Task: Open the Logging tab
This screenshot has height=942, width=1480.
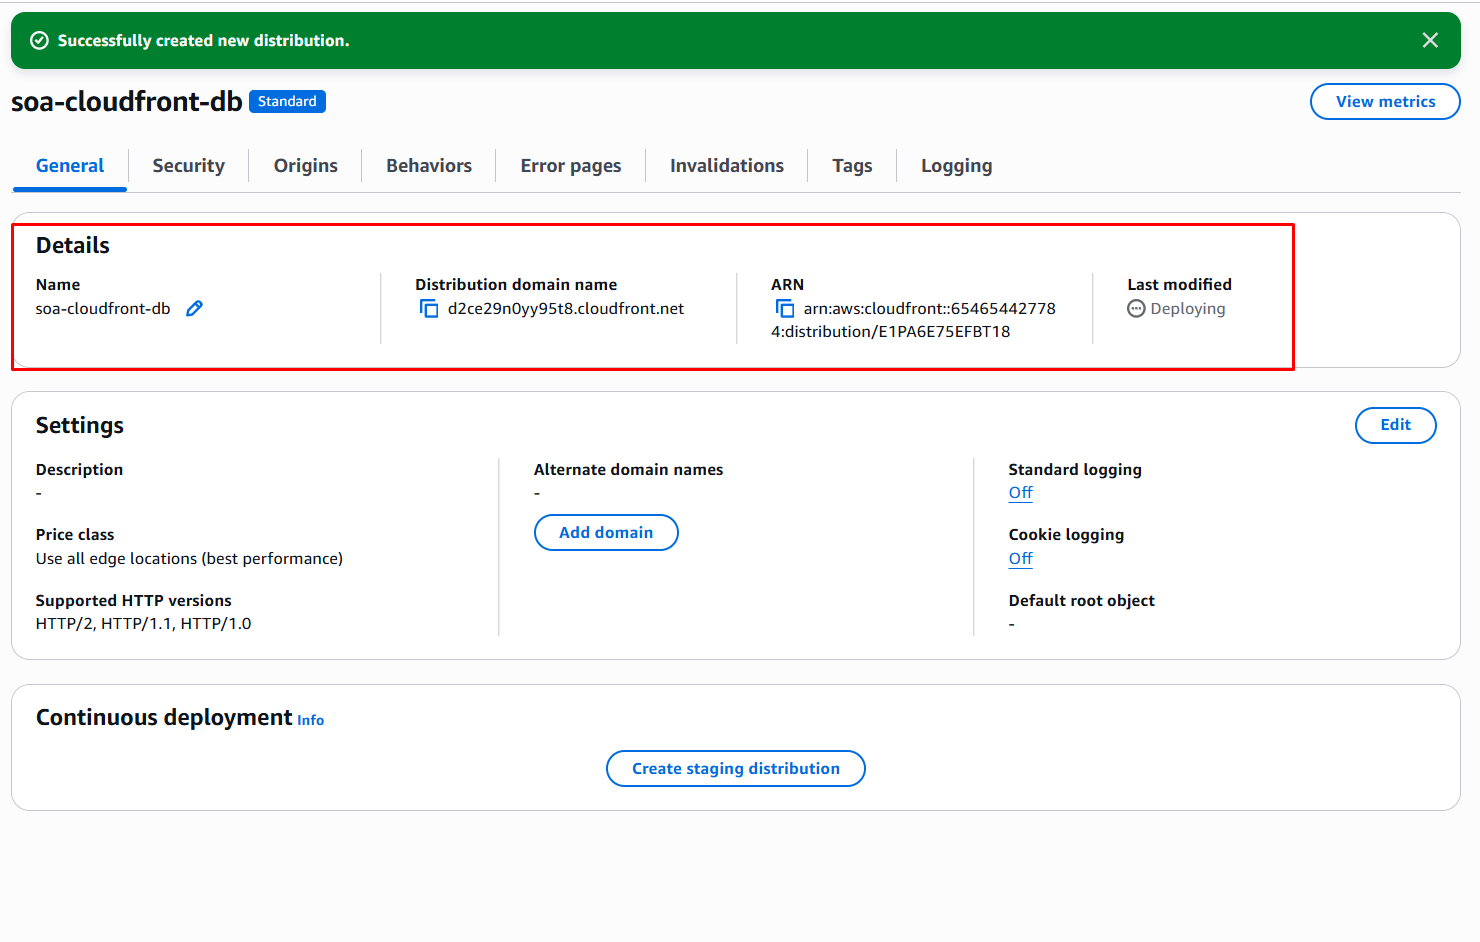Action: pyautogui.click(x=956, y=166)
